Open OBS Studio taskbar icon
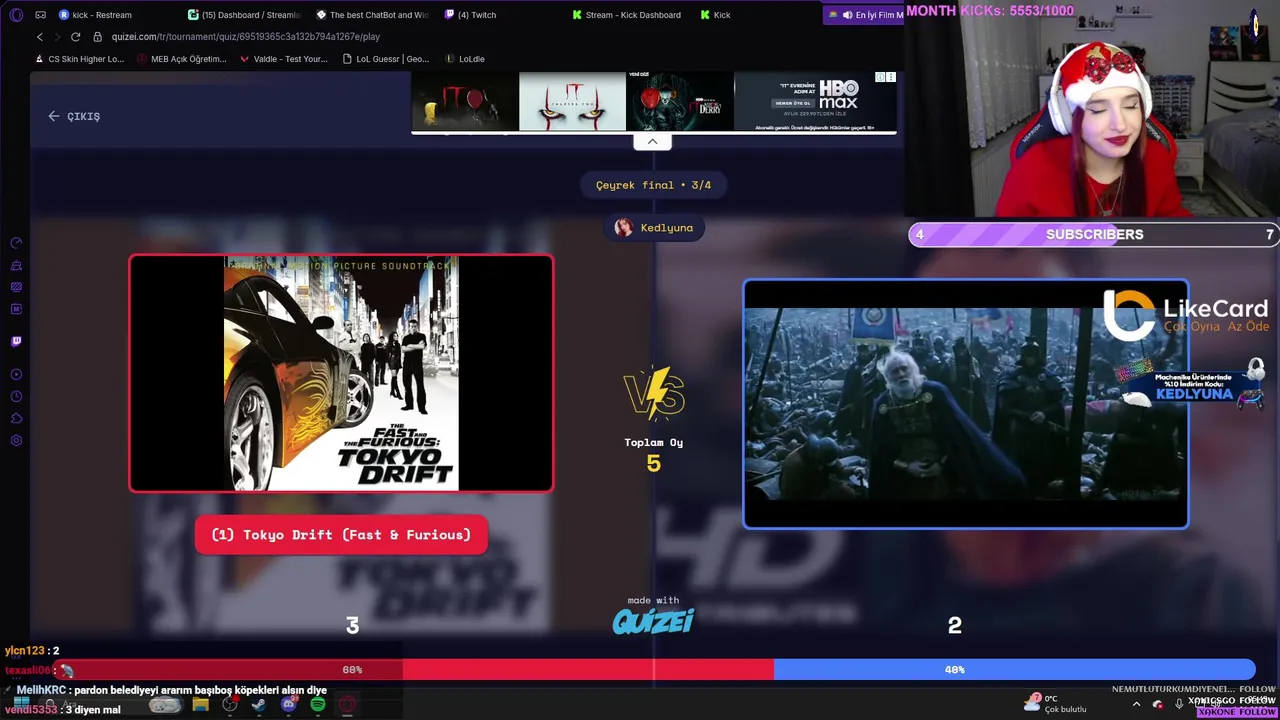The image size is (1280, 720). point(230,705)
